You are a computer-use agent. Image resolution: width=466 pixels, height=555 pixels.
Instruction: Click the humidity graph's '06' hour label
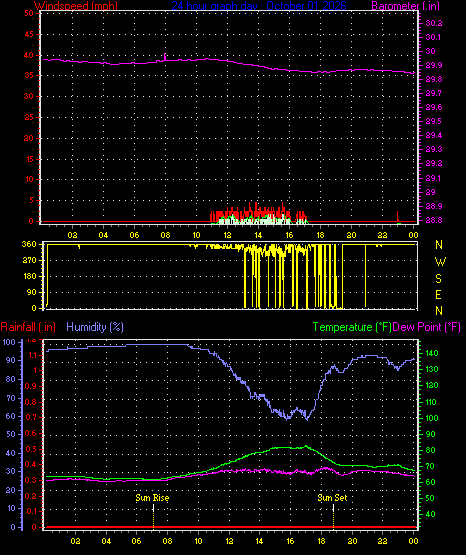point(137,541)
